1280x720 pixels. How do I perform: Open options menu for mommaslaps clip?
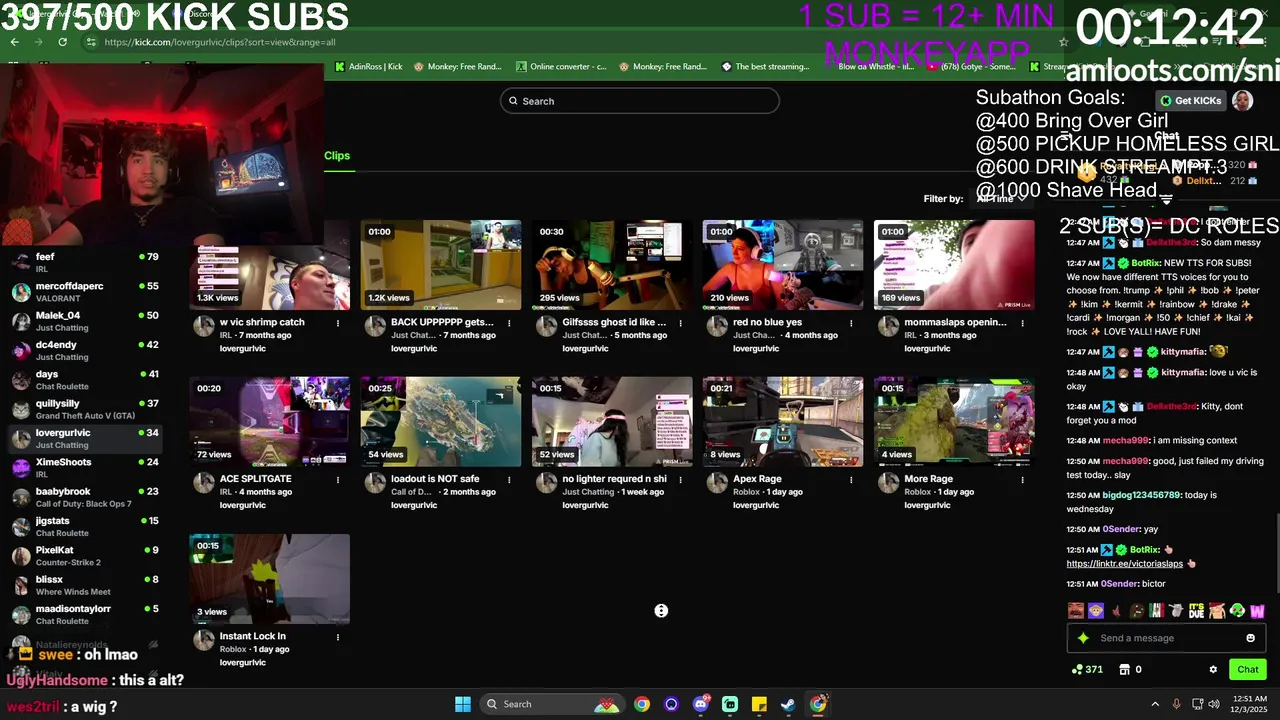pos(1022,323)
